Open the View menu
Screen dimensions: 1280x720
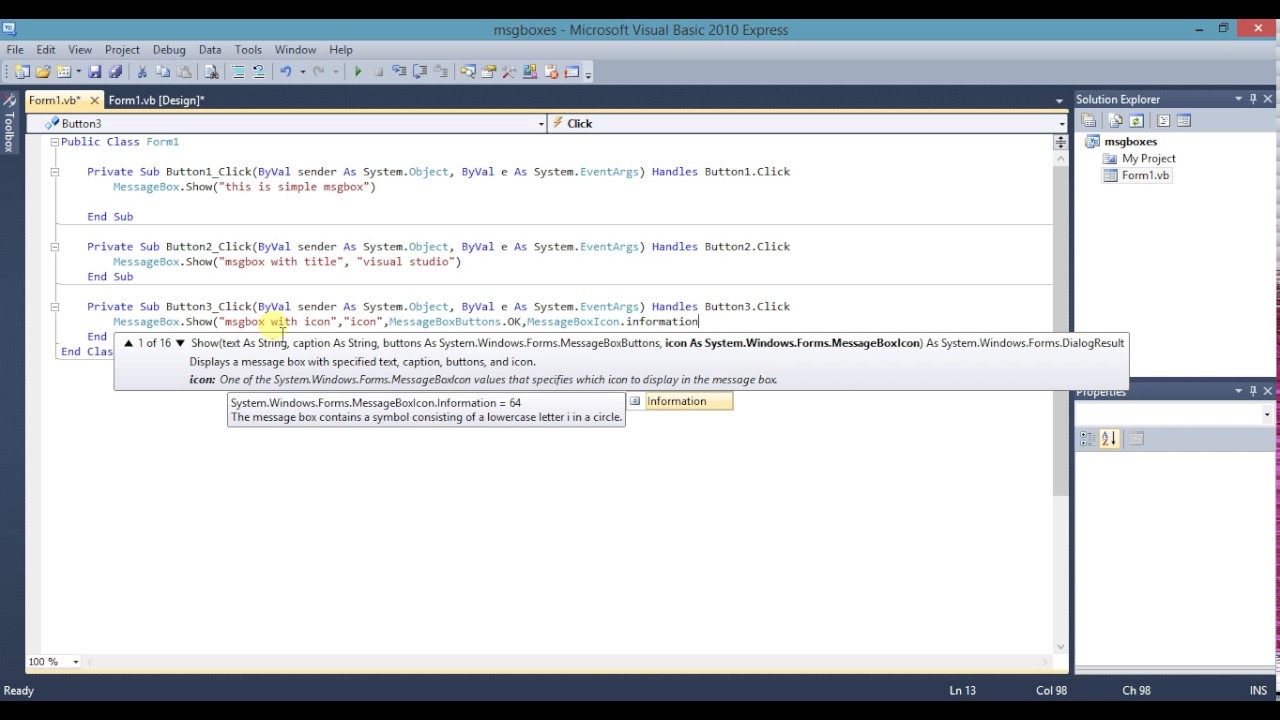point(80,50)
